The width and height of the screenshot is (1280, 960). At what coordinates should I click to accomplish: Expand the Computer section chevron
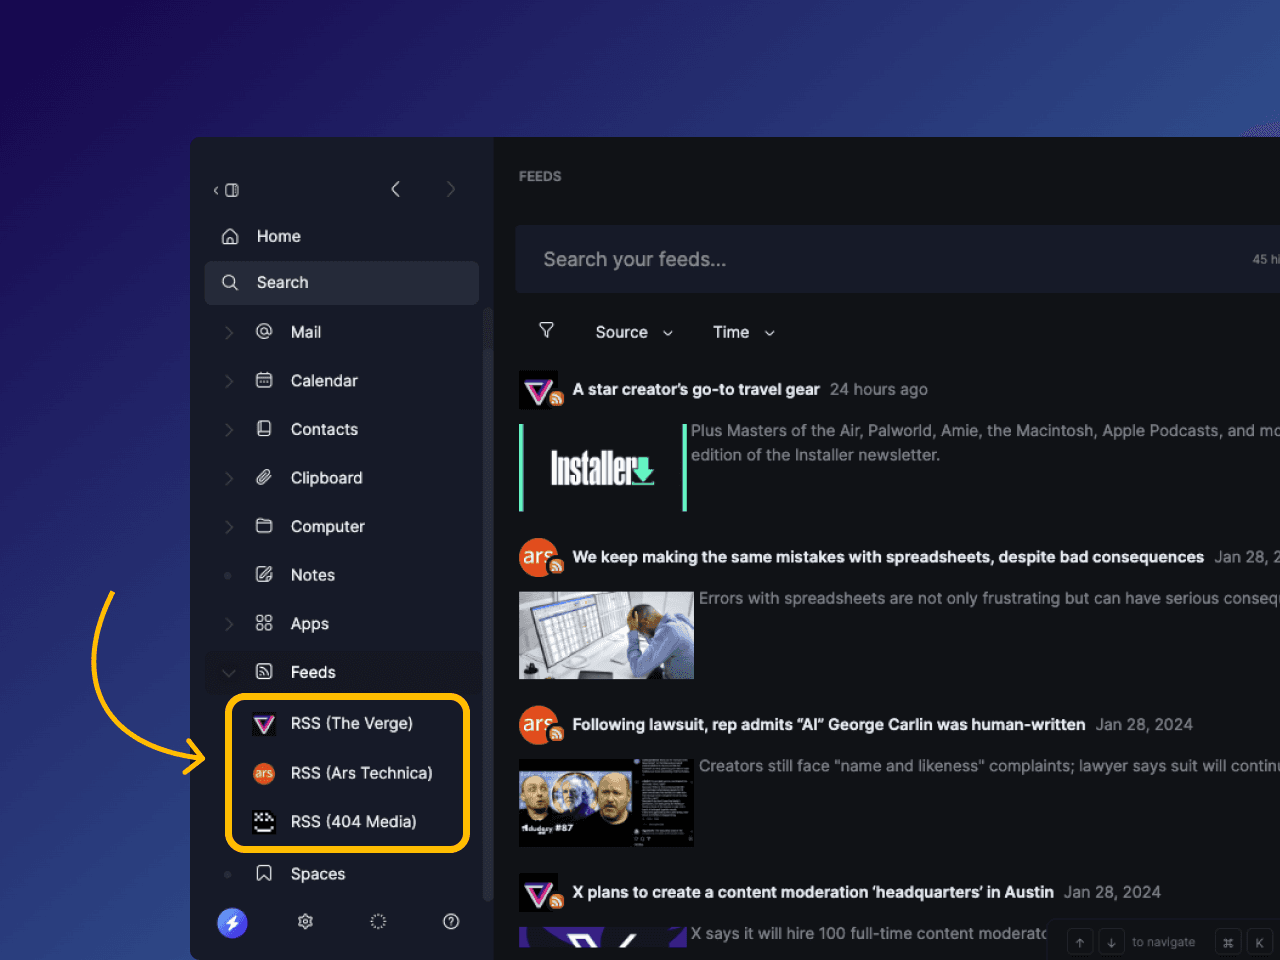point(229,527)
